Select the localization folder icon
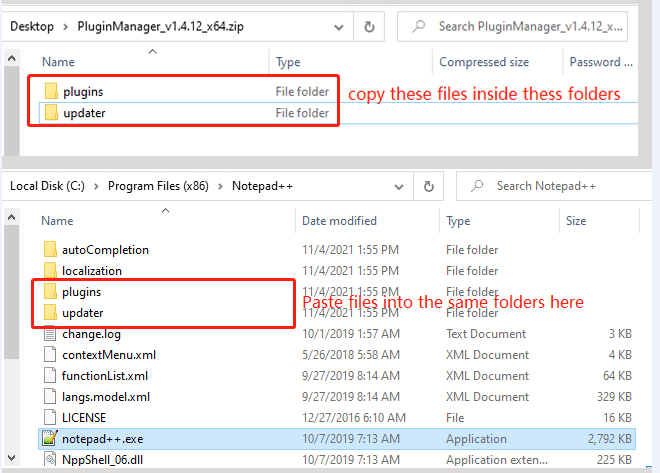Viewport: 660px width, 473px height. click(x=50, y=271)
